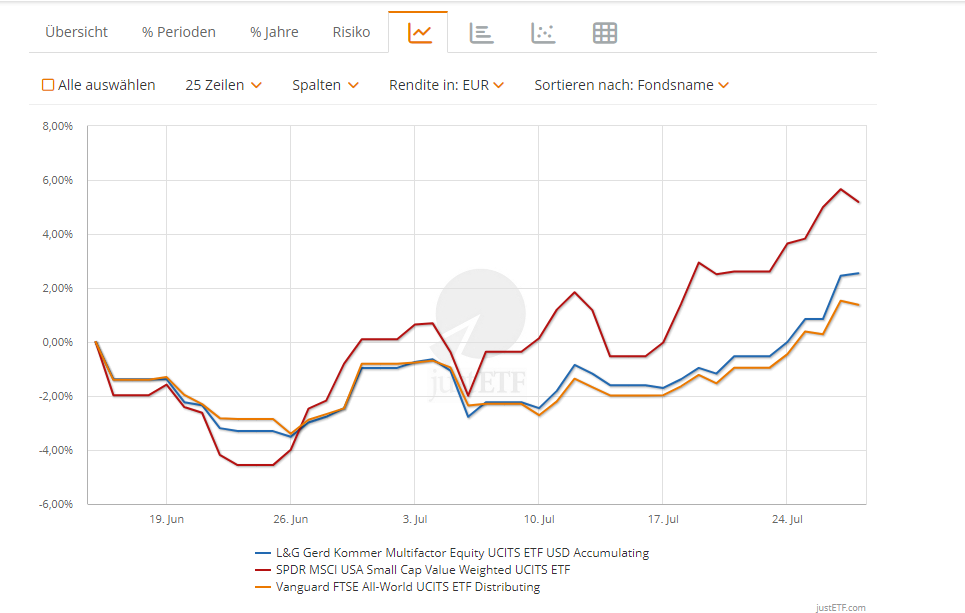Click the justETF.com credit link
This screenshot has height=613, width=965.
pos(840,607)
